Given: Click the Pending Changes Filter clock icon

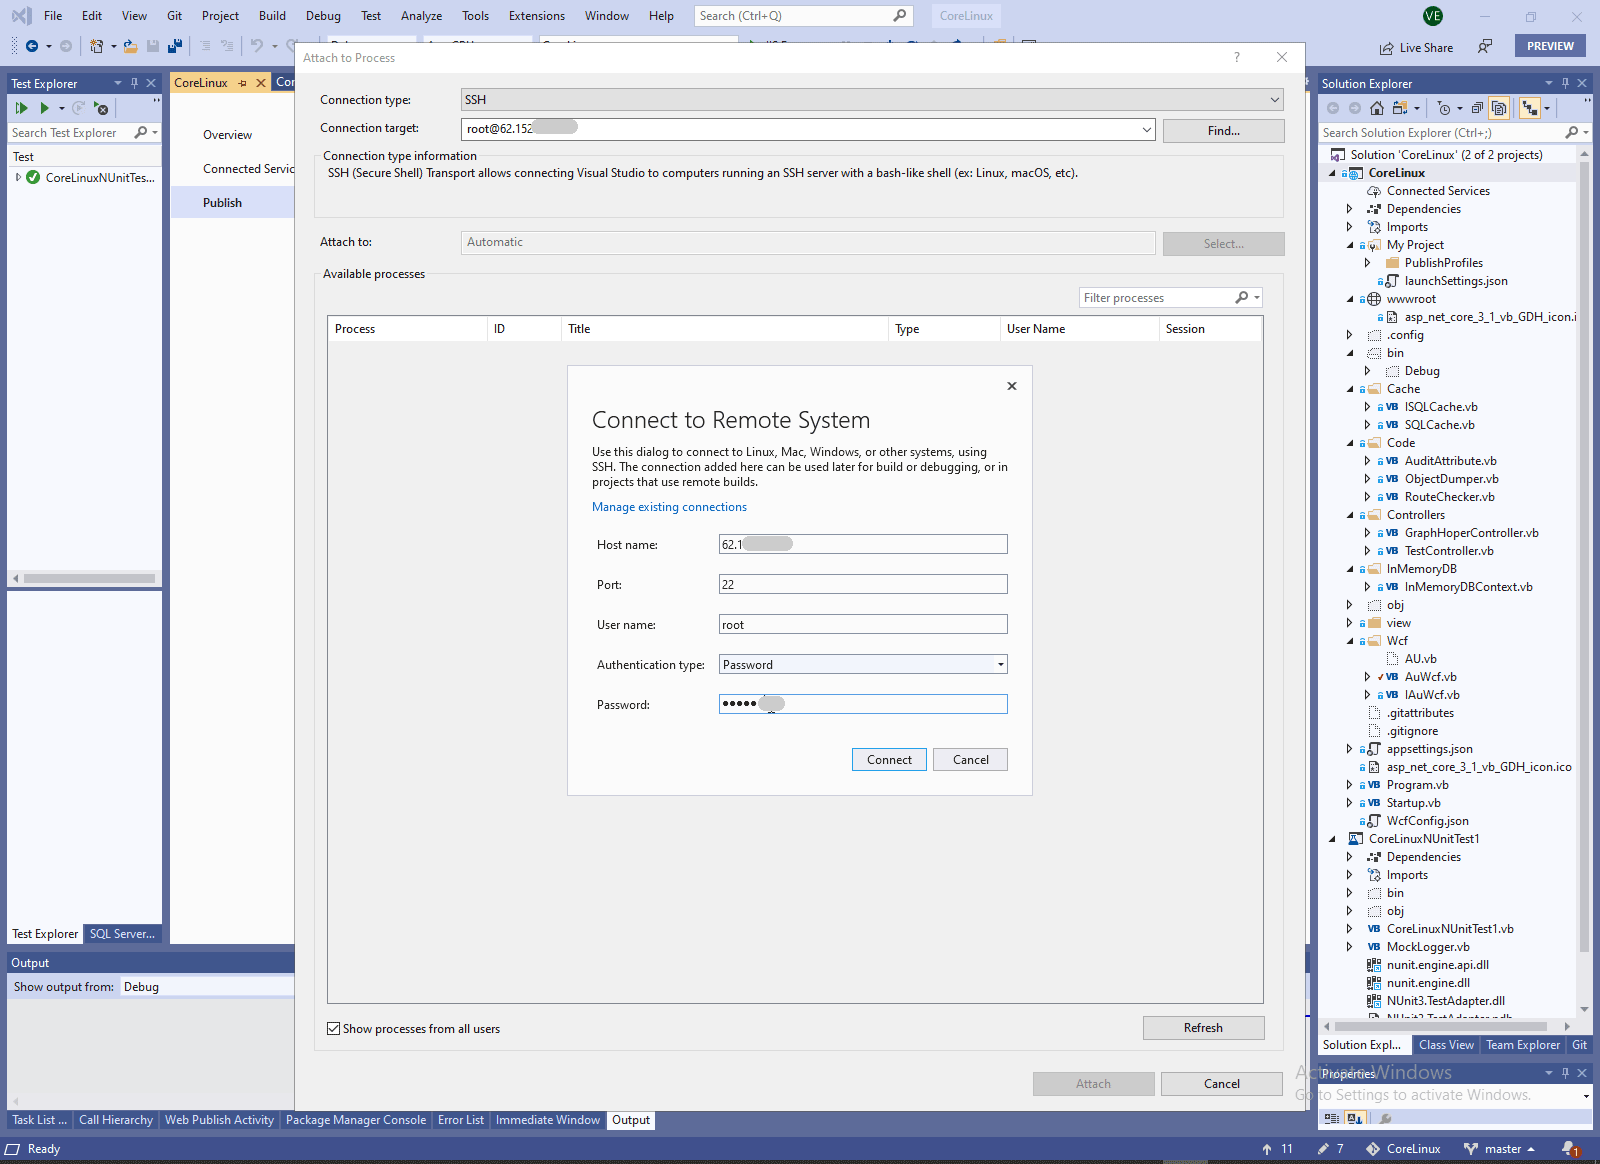Looking at the screenshot, I should [x=1443, y=108].
